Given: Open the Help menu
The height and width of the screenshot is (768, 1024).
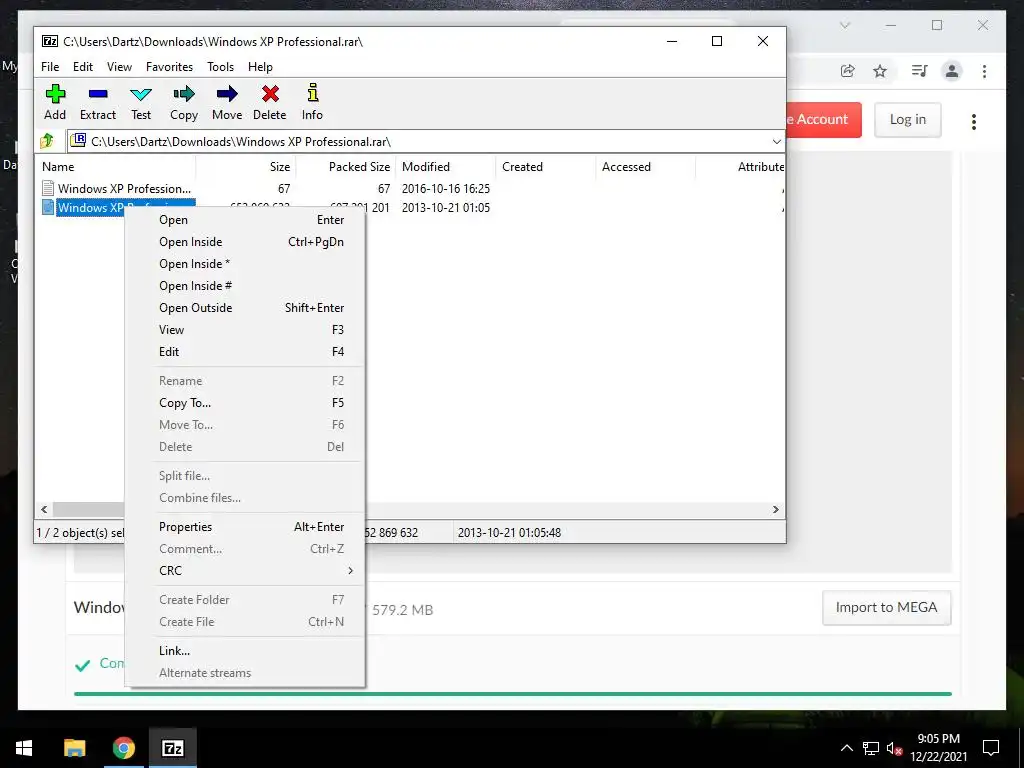Looking at the screenshot, I should (260, 67).
